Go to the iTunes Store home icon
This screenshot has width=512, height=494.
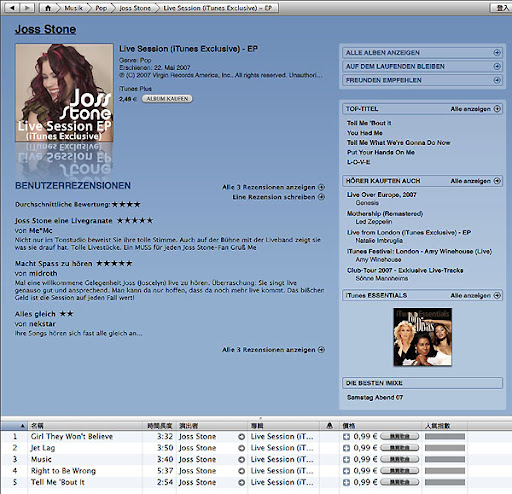click(x=48, y=8)
